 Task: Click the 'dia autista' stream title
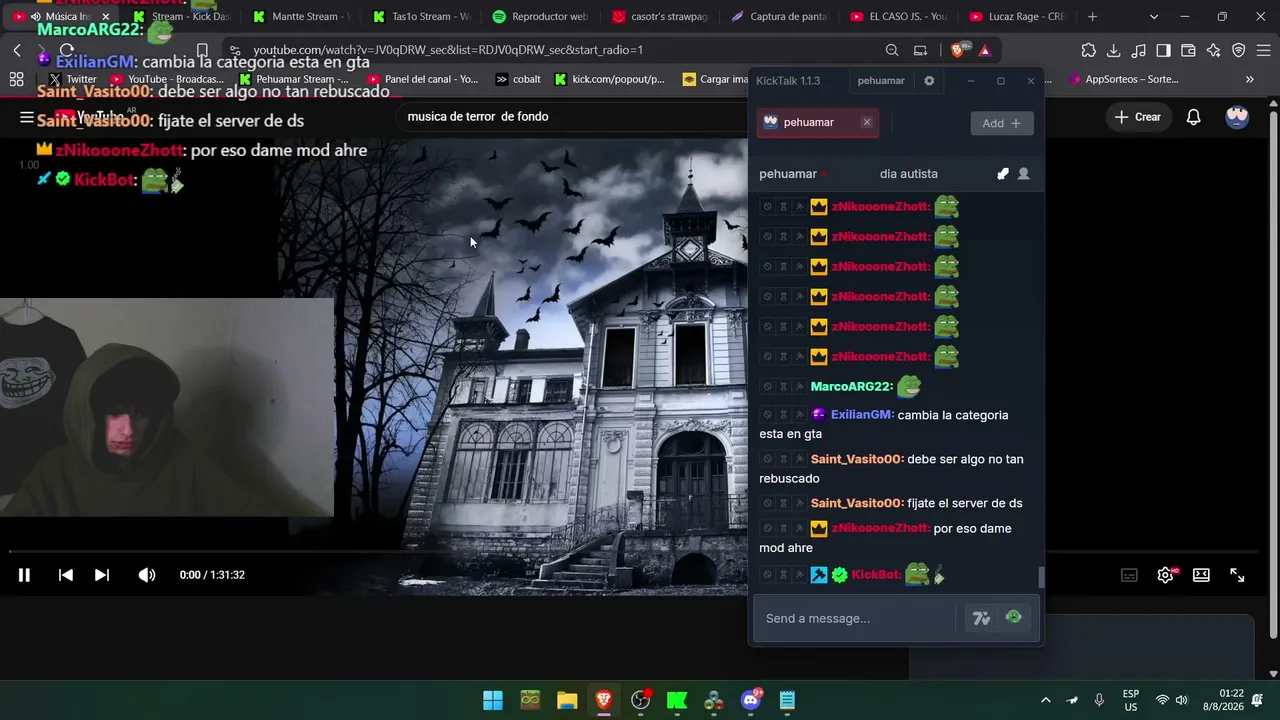click(909, 174)
